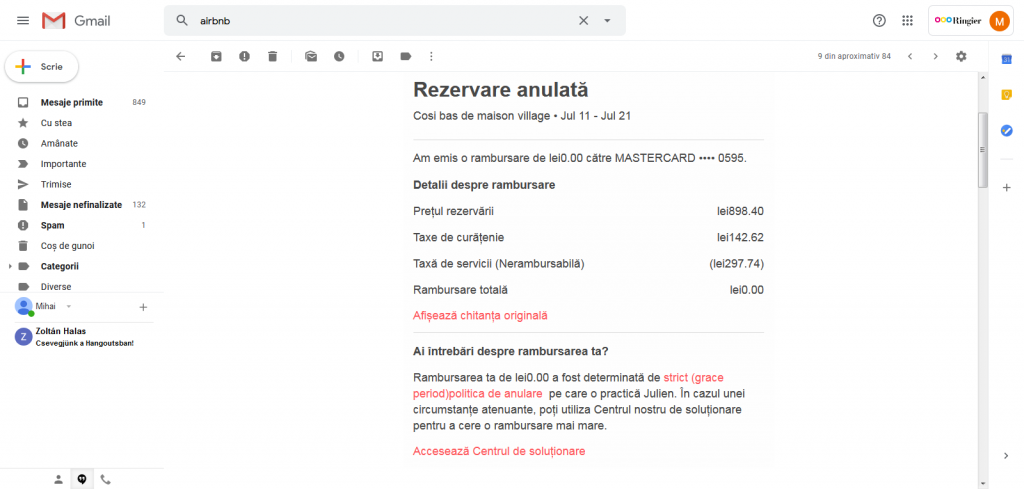Open the Settings gear
This screenshot has height=489, width=1024.
pyautogui.click(x=961, y=57)
